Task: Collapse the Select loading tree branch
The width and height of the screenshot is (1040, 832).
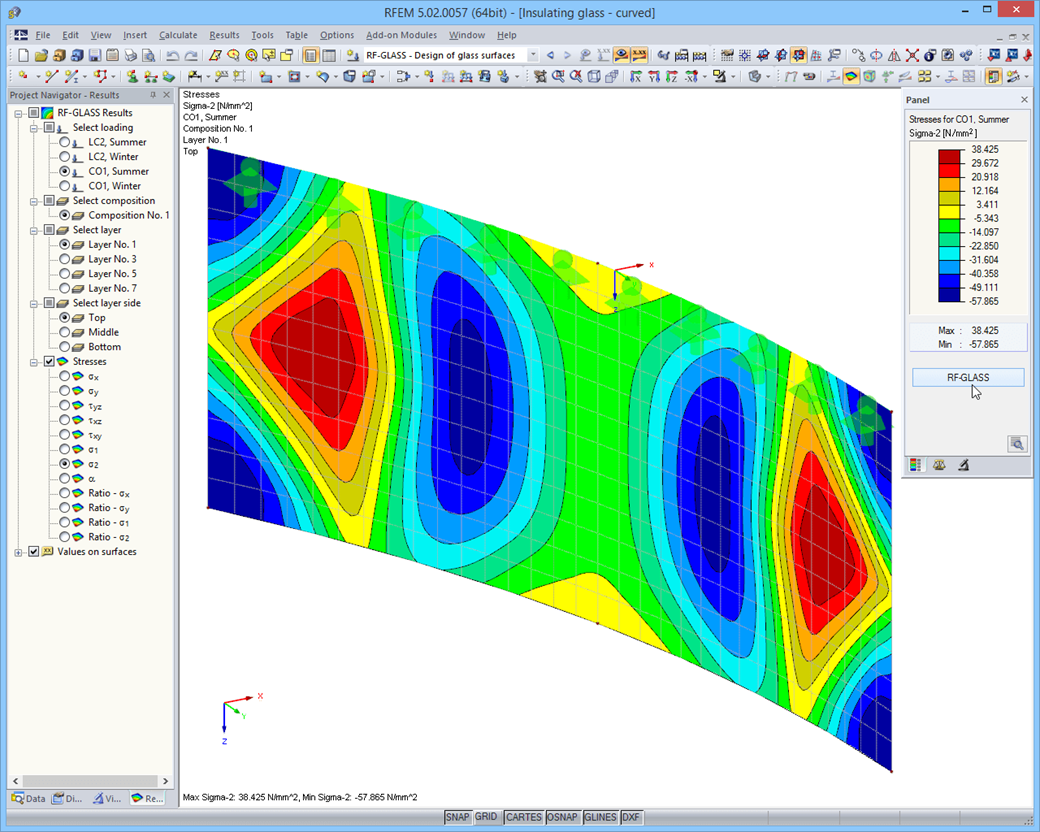Action: pyautogui.click(x=34, y=127)
